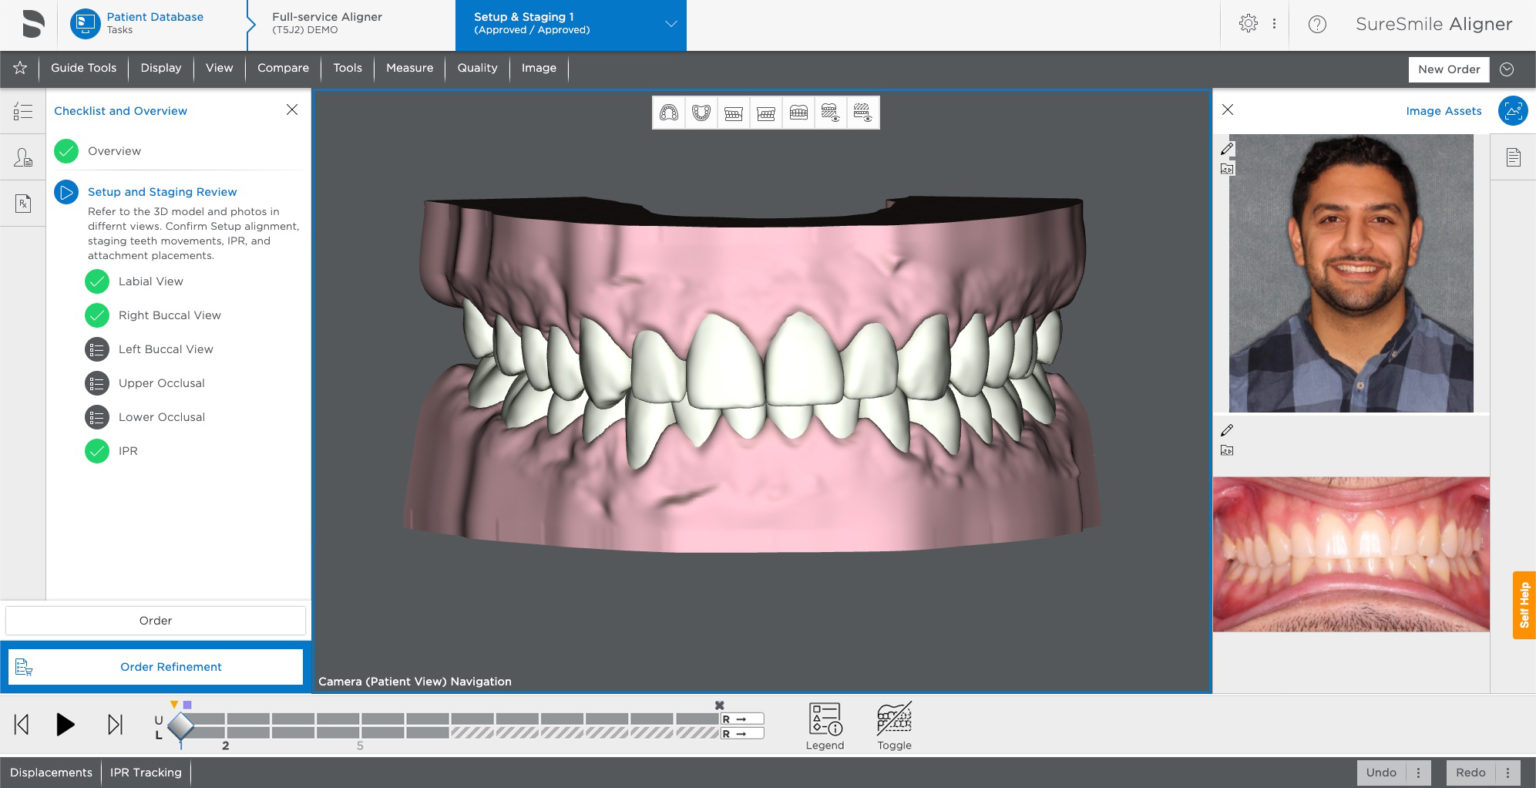This screenshot has height=788, width=1536.
Task: Open the Checklist icon in left sidebar
Action: coord(22,110)
